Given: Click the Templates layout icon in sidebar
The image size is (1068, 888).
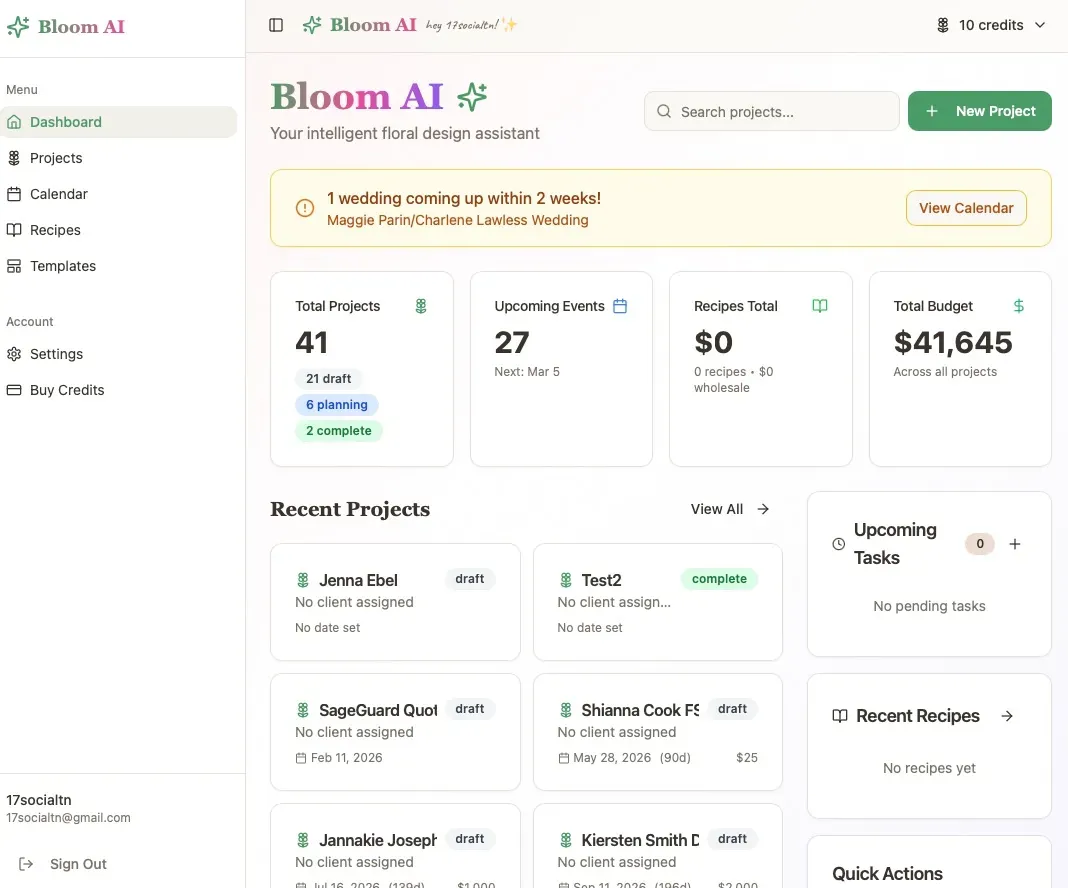Looking at the screenshot, I should point(14,266).
